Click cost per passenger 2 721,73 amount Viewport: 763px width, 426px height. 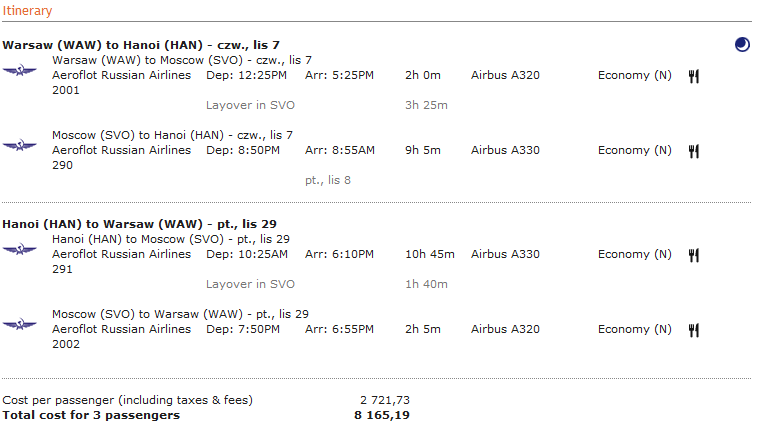tap(385, 400)
